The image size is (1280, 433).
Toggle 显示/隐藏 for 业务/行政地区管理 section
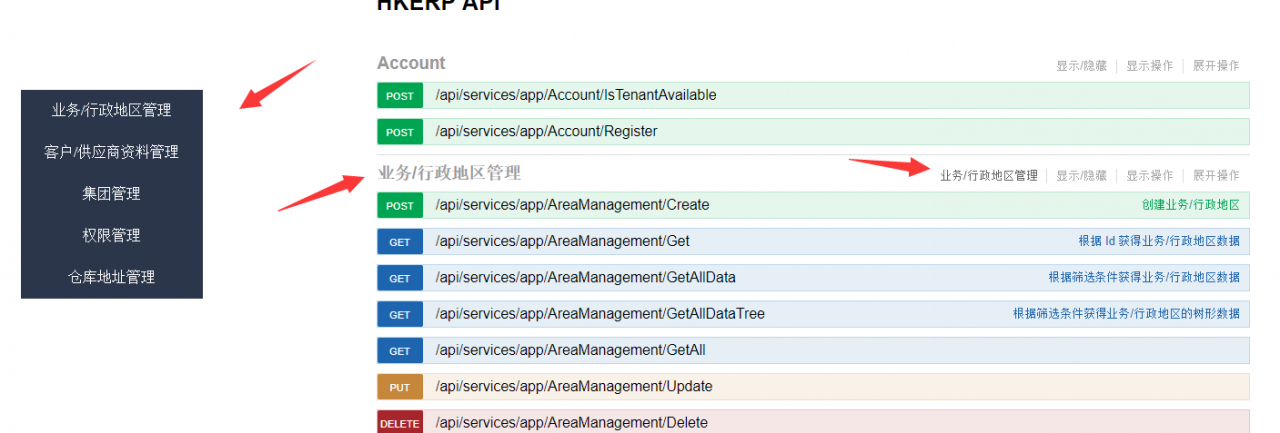coord(1081,176)
